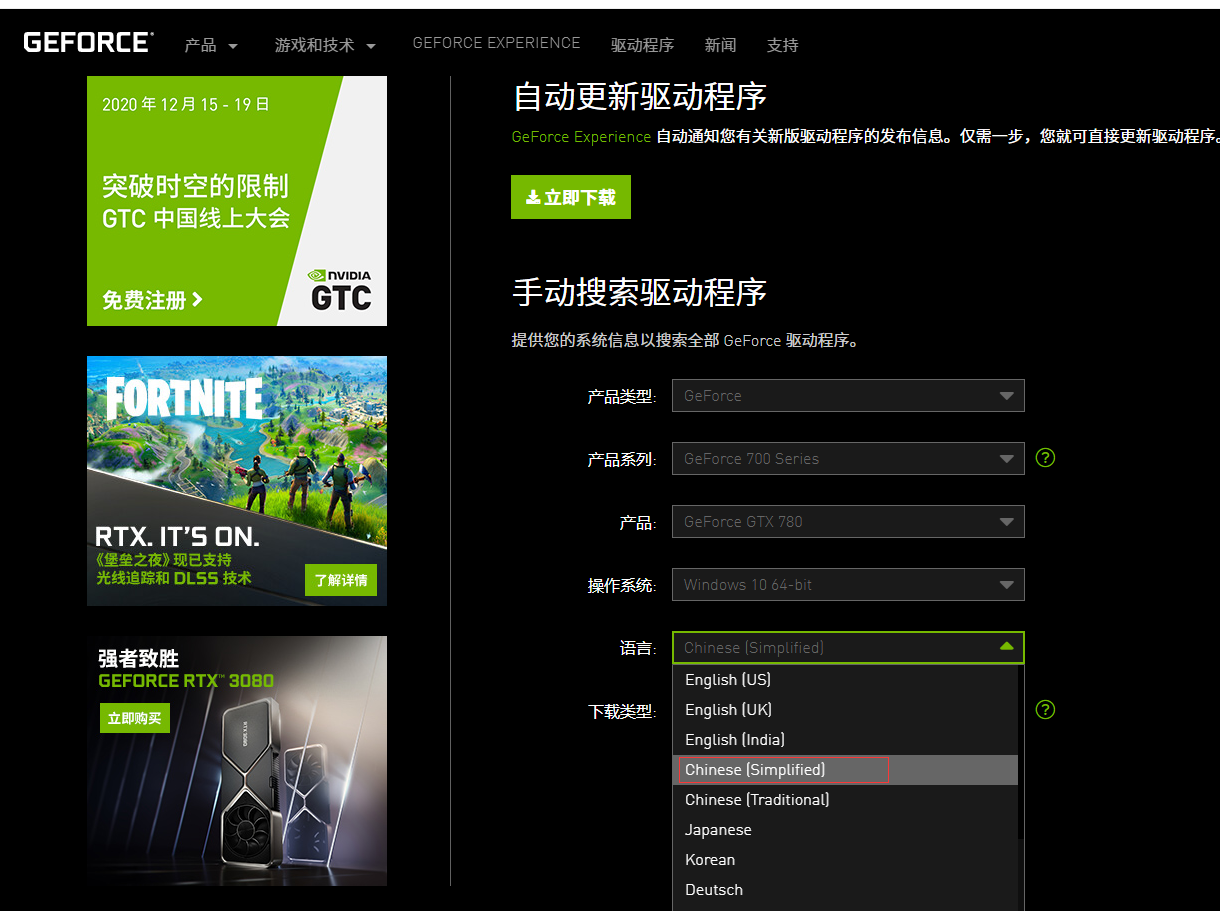1220x911 pixels.
Task: Expand the 操作系统 Windows 10 64-bit dropdown
Action: tap(848, 585)
